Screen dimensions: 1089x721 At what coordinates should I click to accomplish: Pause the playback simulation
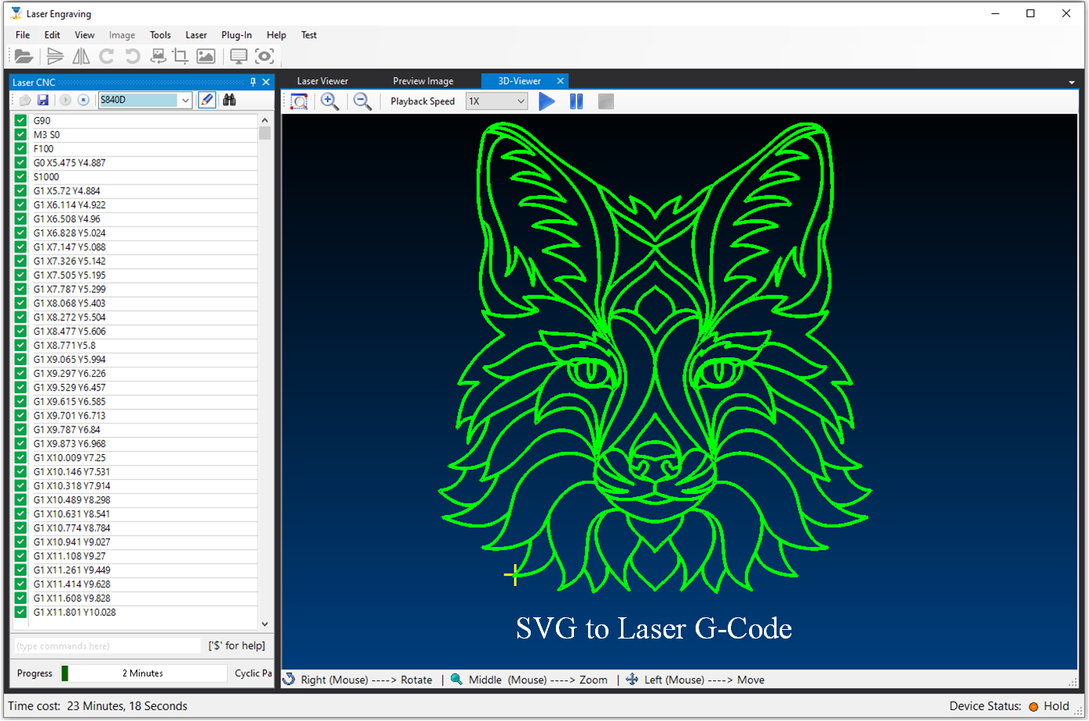point(576,101)
